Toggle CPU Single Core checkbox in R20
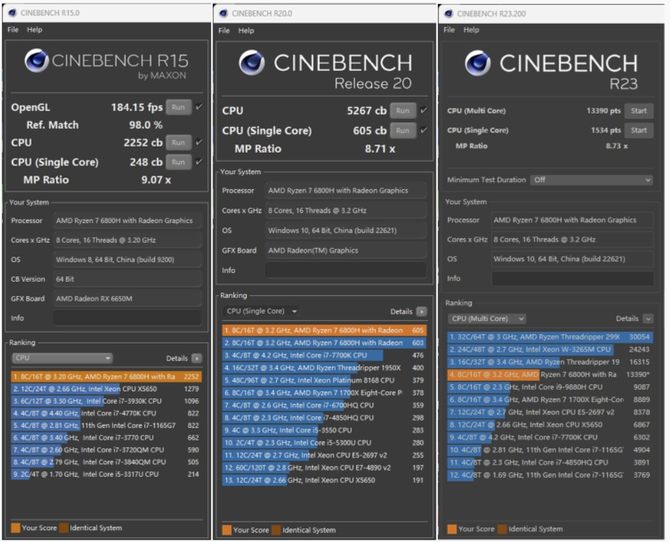 click(x=423, y=130)
